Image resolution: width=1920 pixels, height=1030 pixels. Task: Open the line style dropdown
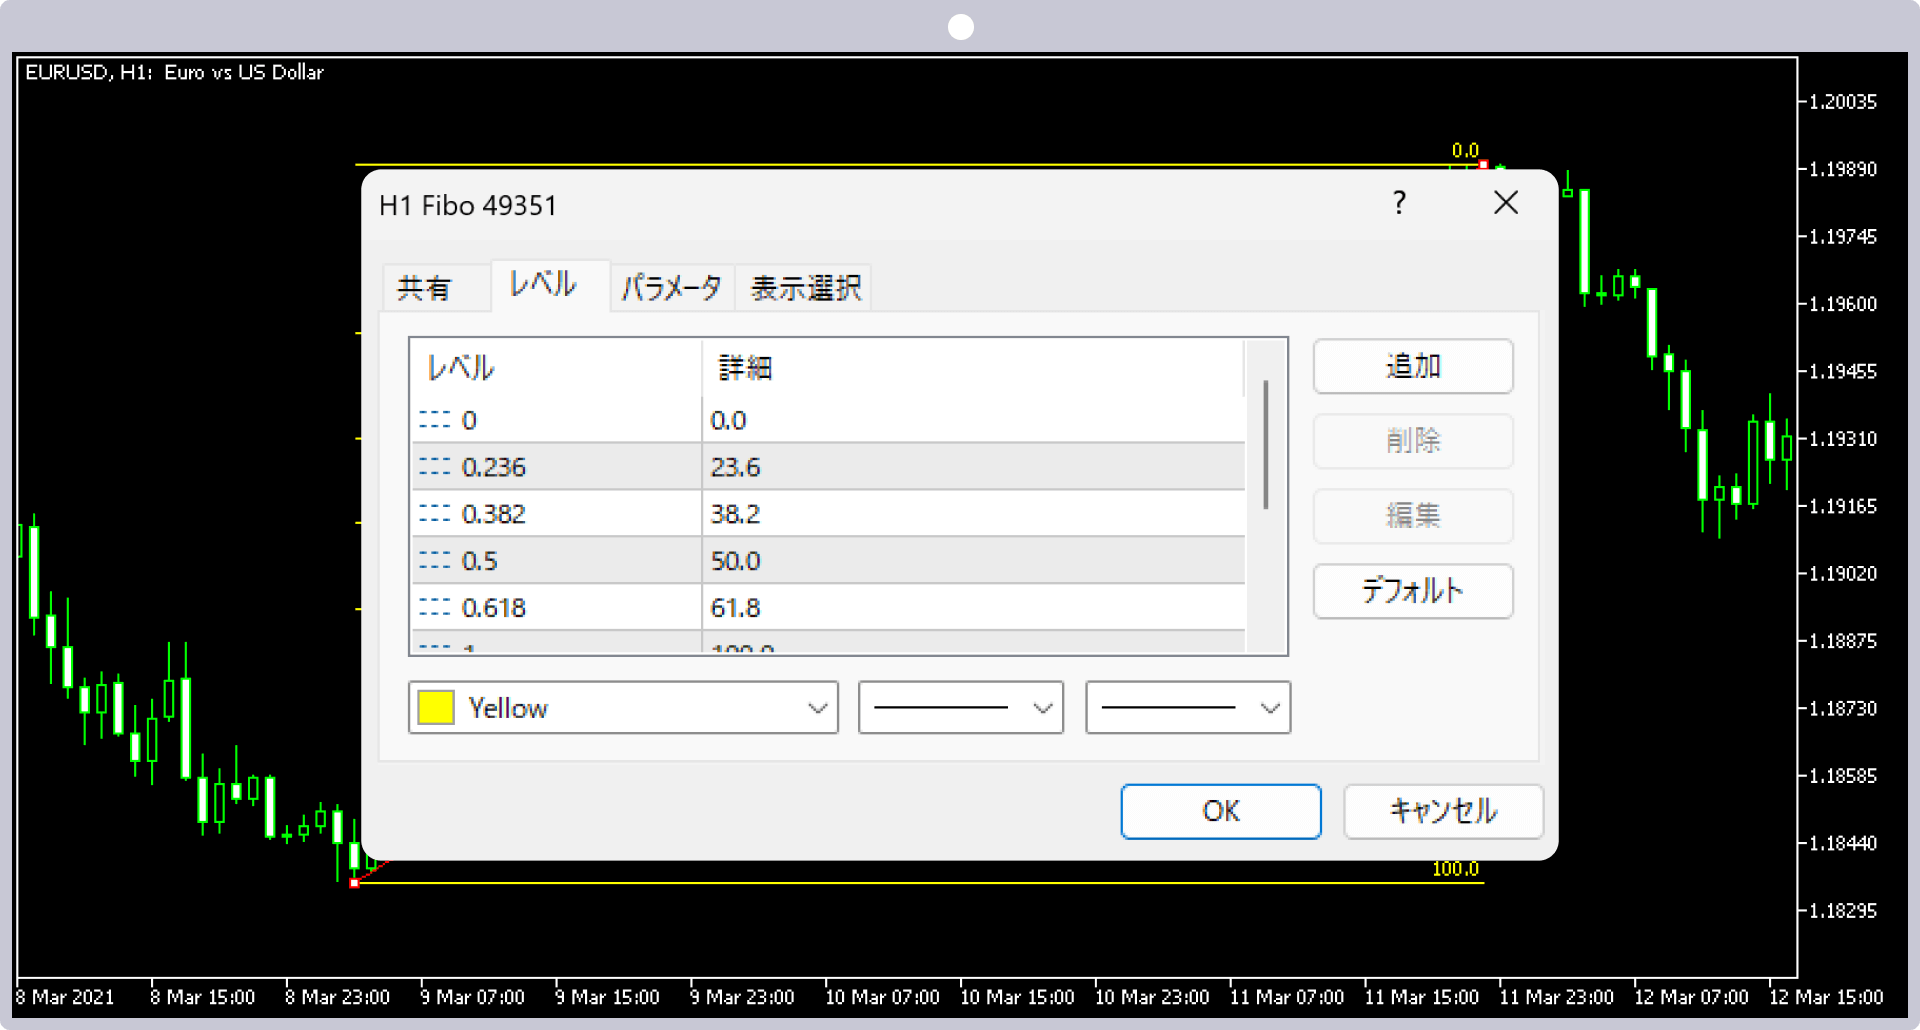pos(961,708)
